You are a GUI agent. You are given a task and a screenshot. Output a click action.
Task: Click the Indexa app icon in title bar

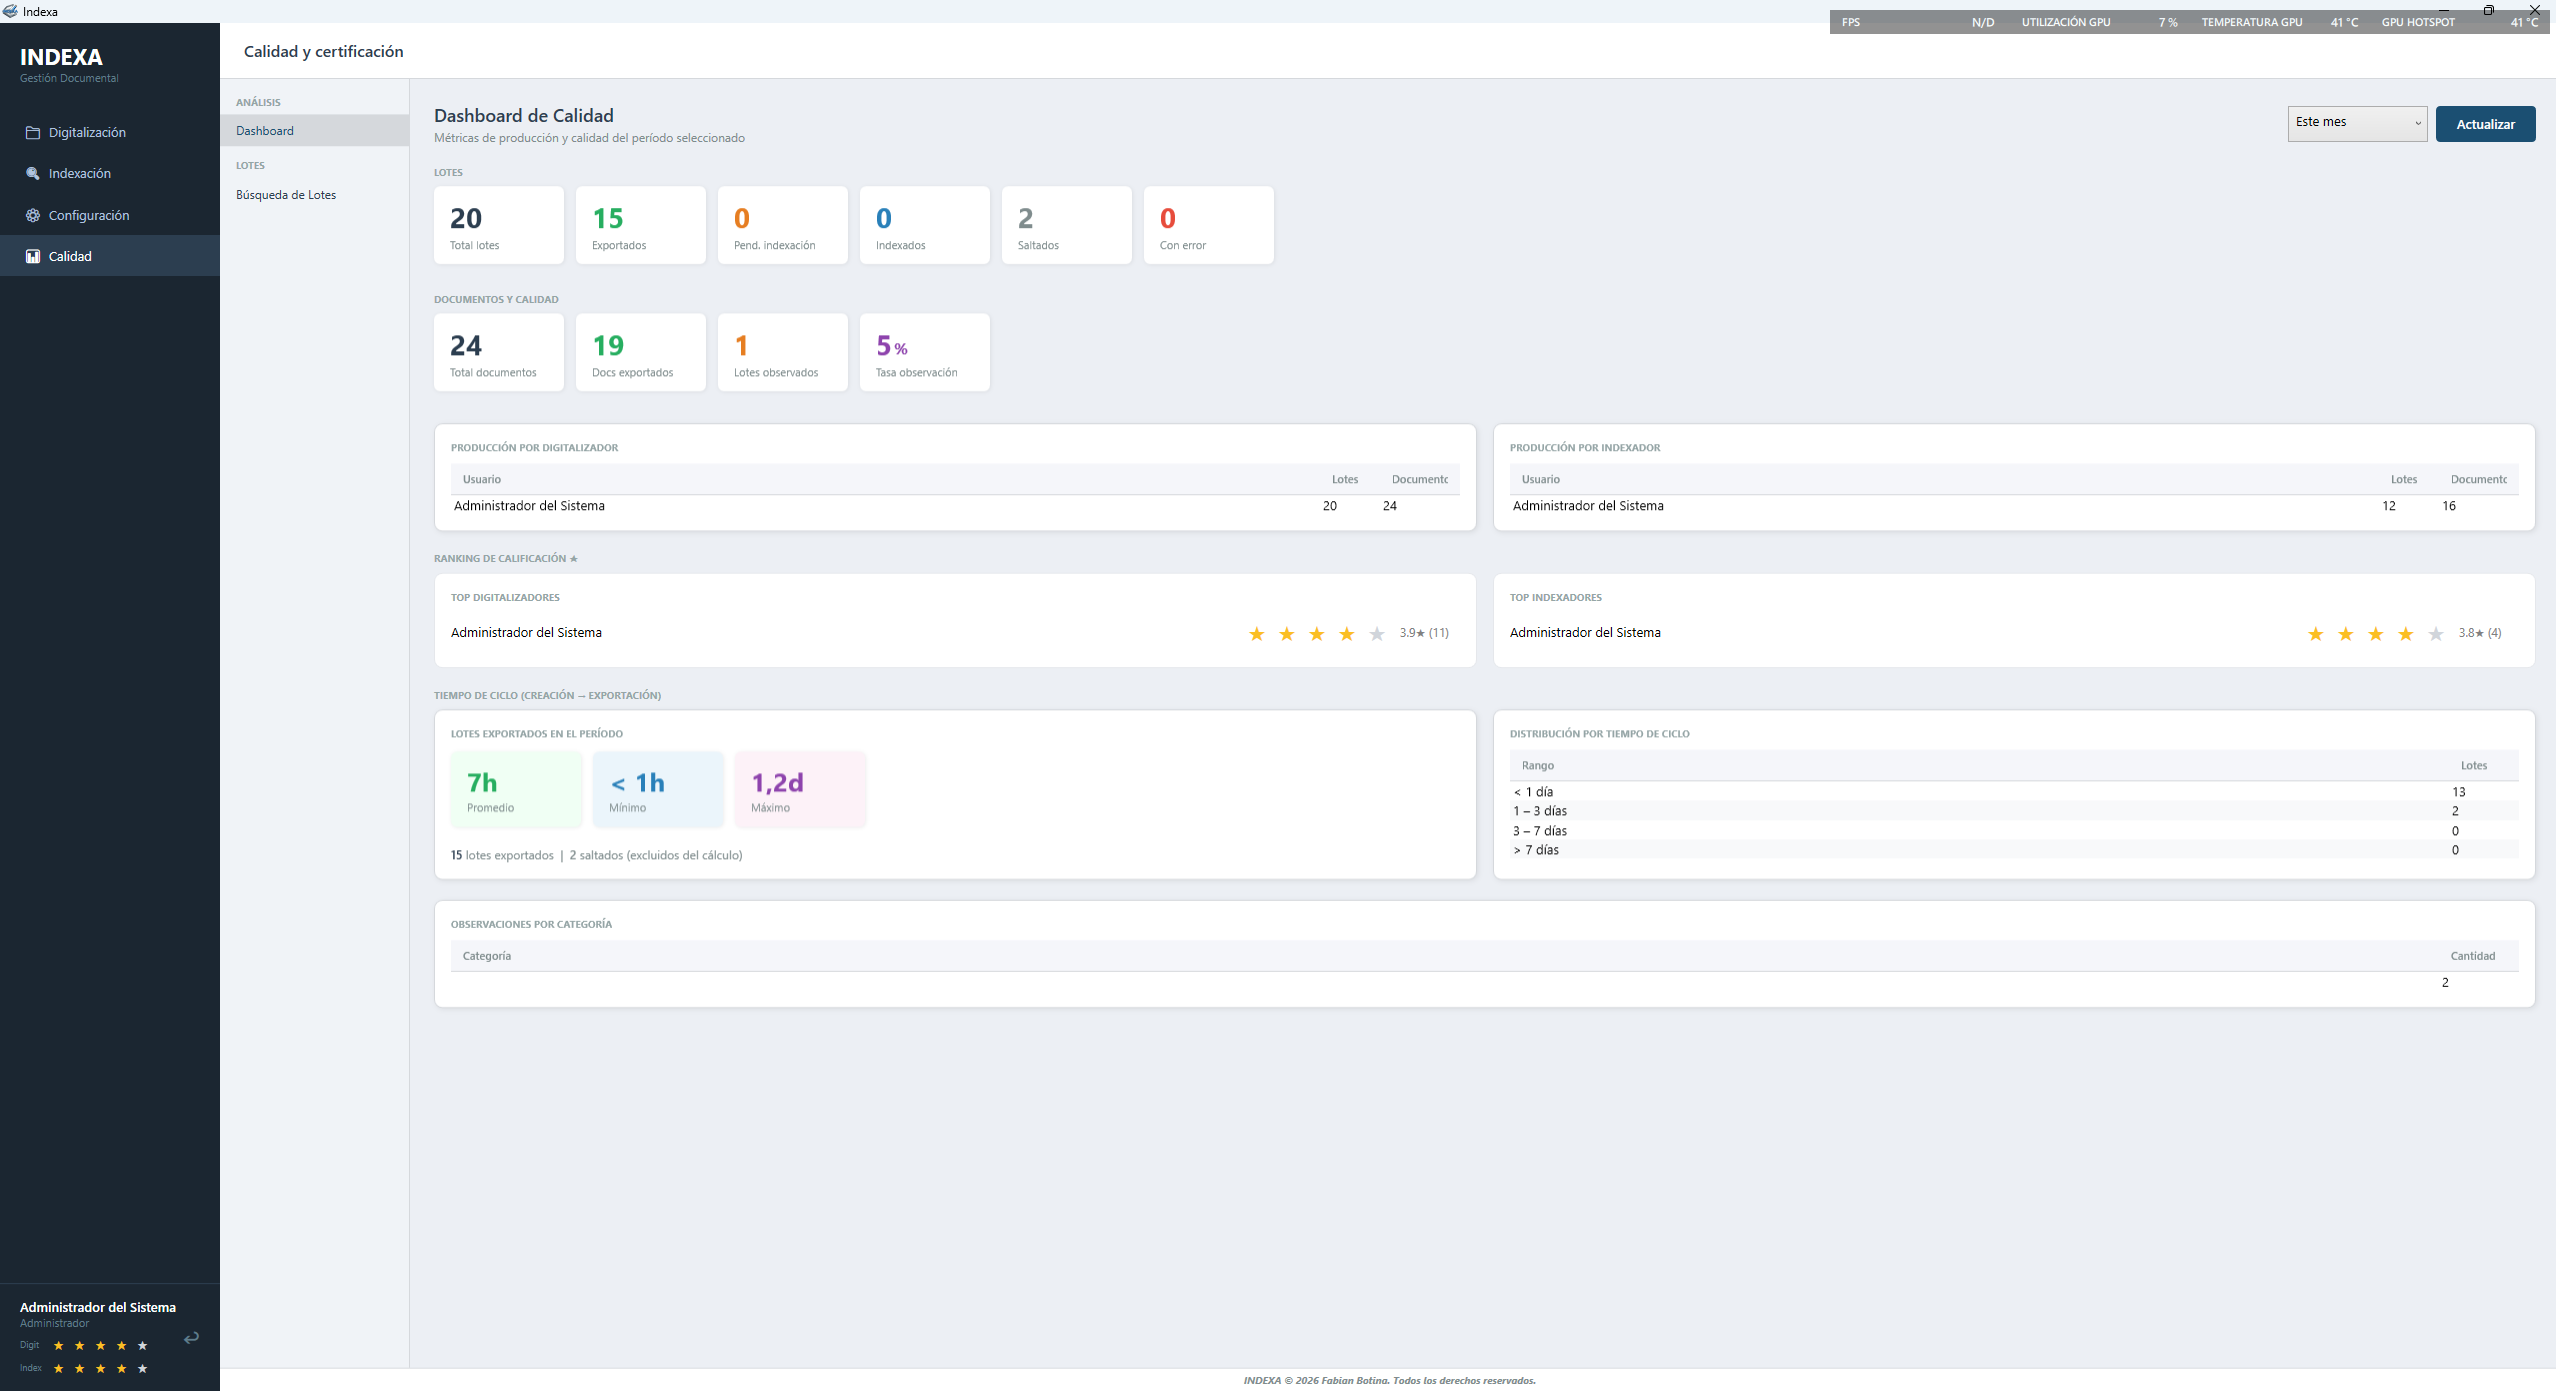10,11
